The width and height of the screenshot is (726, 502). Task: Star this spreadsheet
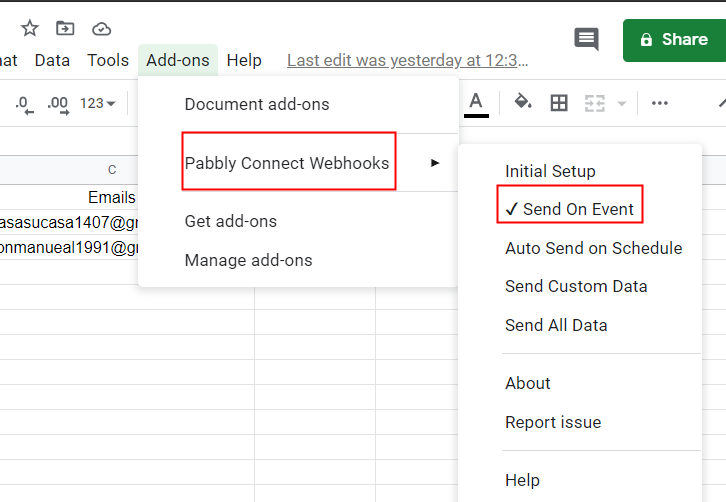[30, 28]
